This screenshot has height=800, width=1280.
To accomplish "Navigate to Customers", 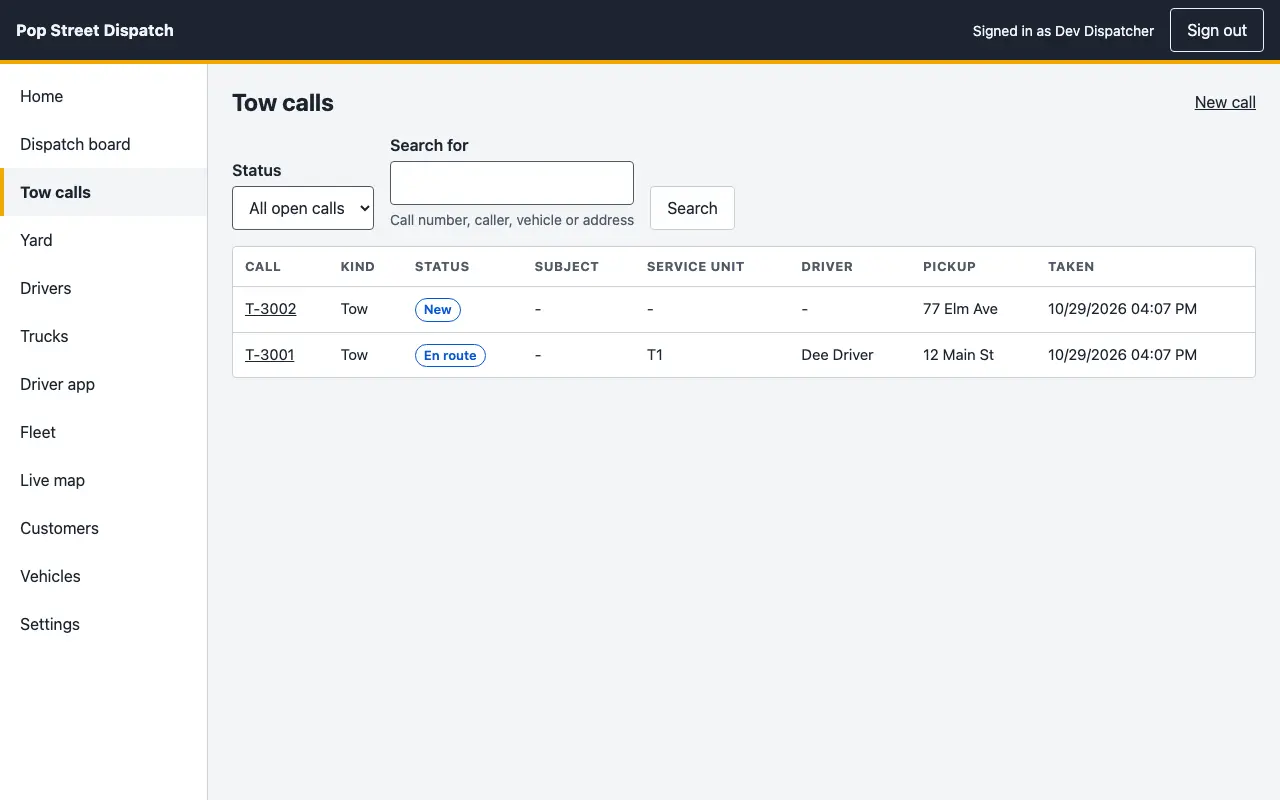I will [104, 528].
